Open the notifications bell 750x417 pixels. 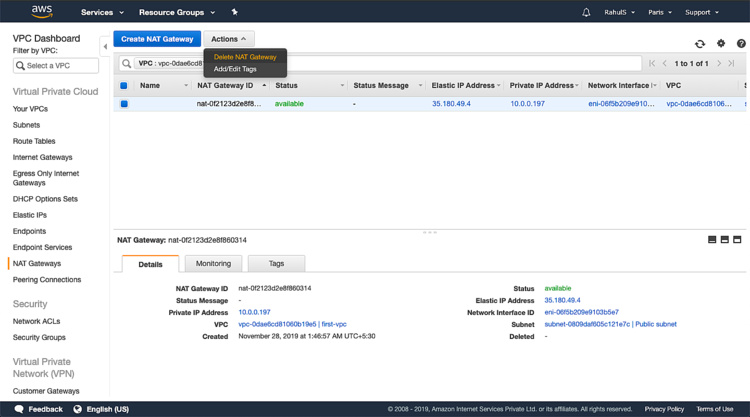pyautogui.click(x=586, y=12)
